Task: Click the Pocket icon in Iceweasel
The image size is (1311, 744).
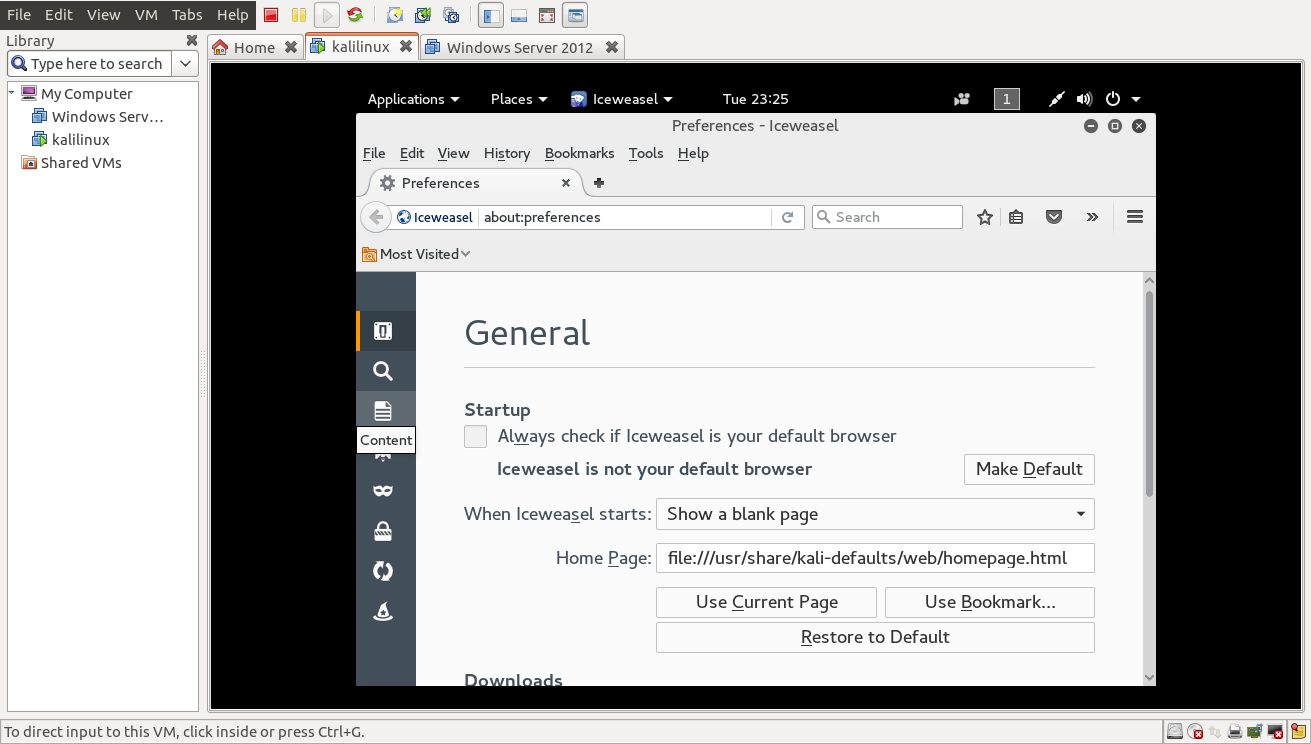Action: pos(1054,217)
